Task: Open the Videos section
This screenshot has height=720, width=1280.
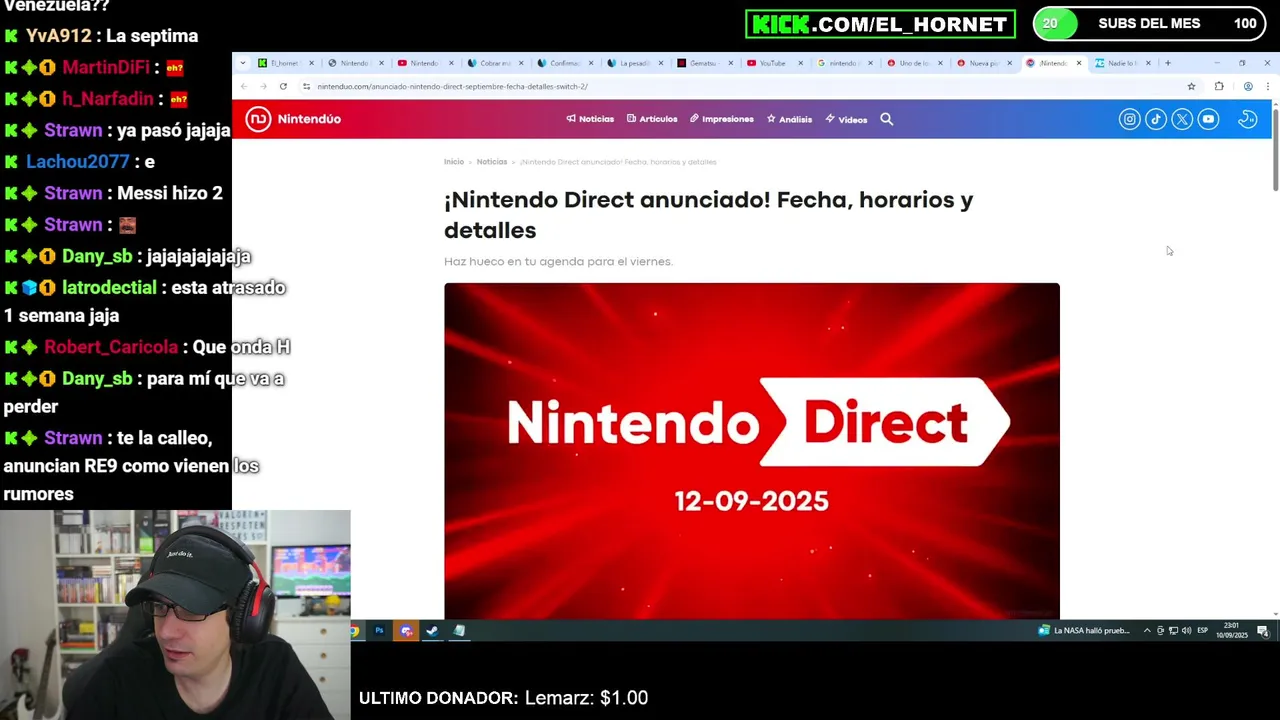Action: pyautogui.click(x=846, y=119)
